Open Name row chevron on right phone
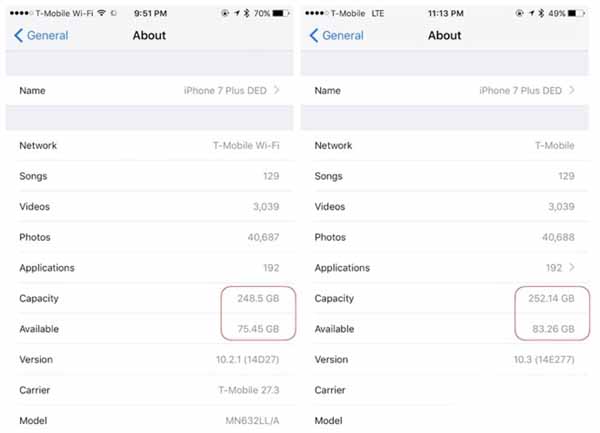This screenshot has height=433, width=600. tap(572, 91)
